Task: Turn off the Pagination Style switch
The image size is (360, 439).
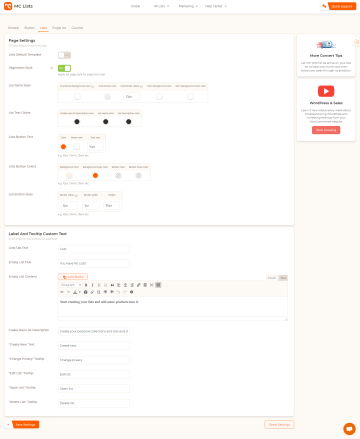Action: click(x=64, y=68)
